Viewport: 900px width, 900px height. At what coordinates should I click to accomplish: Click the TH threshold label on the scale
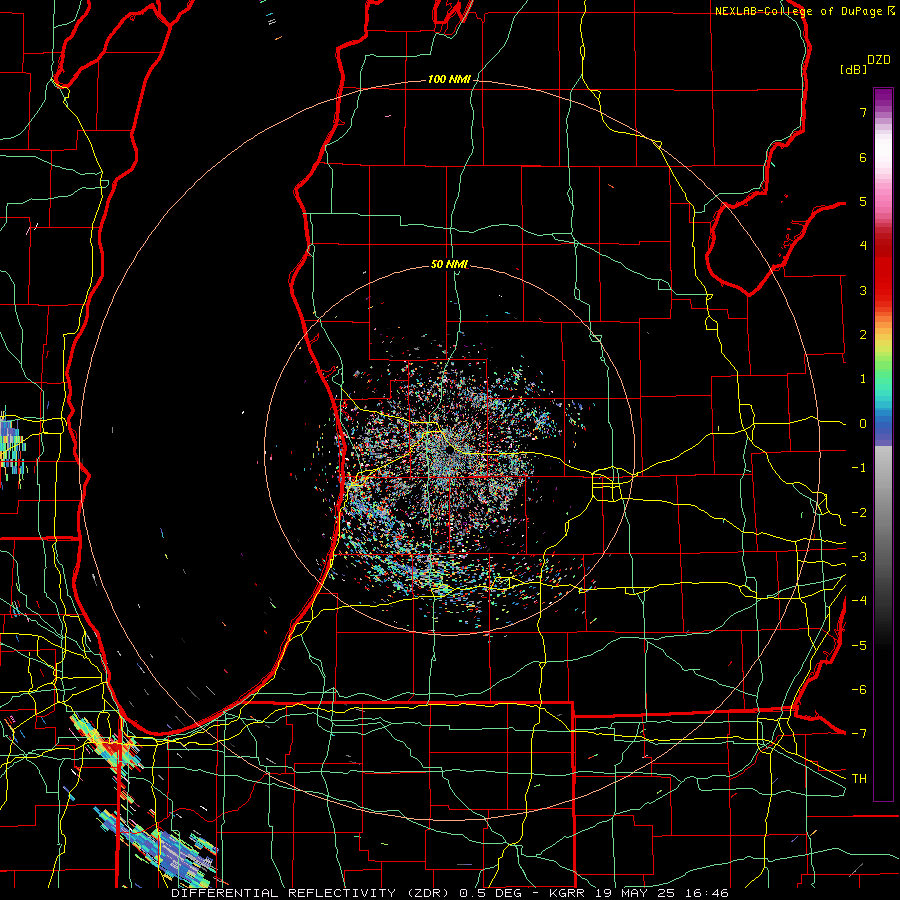coord(859,779)
